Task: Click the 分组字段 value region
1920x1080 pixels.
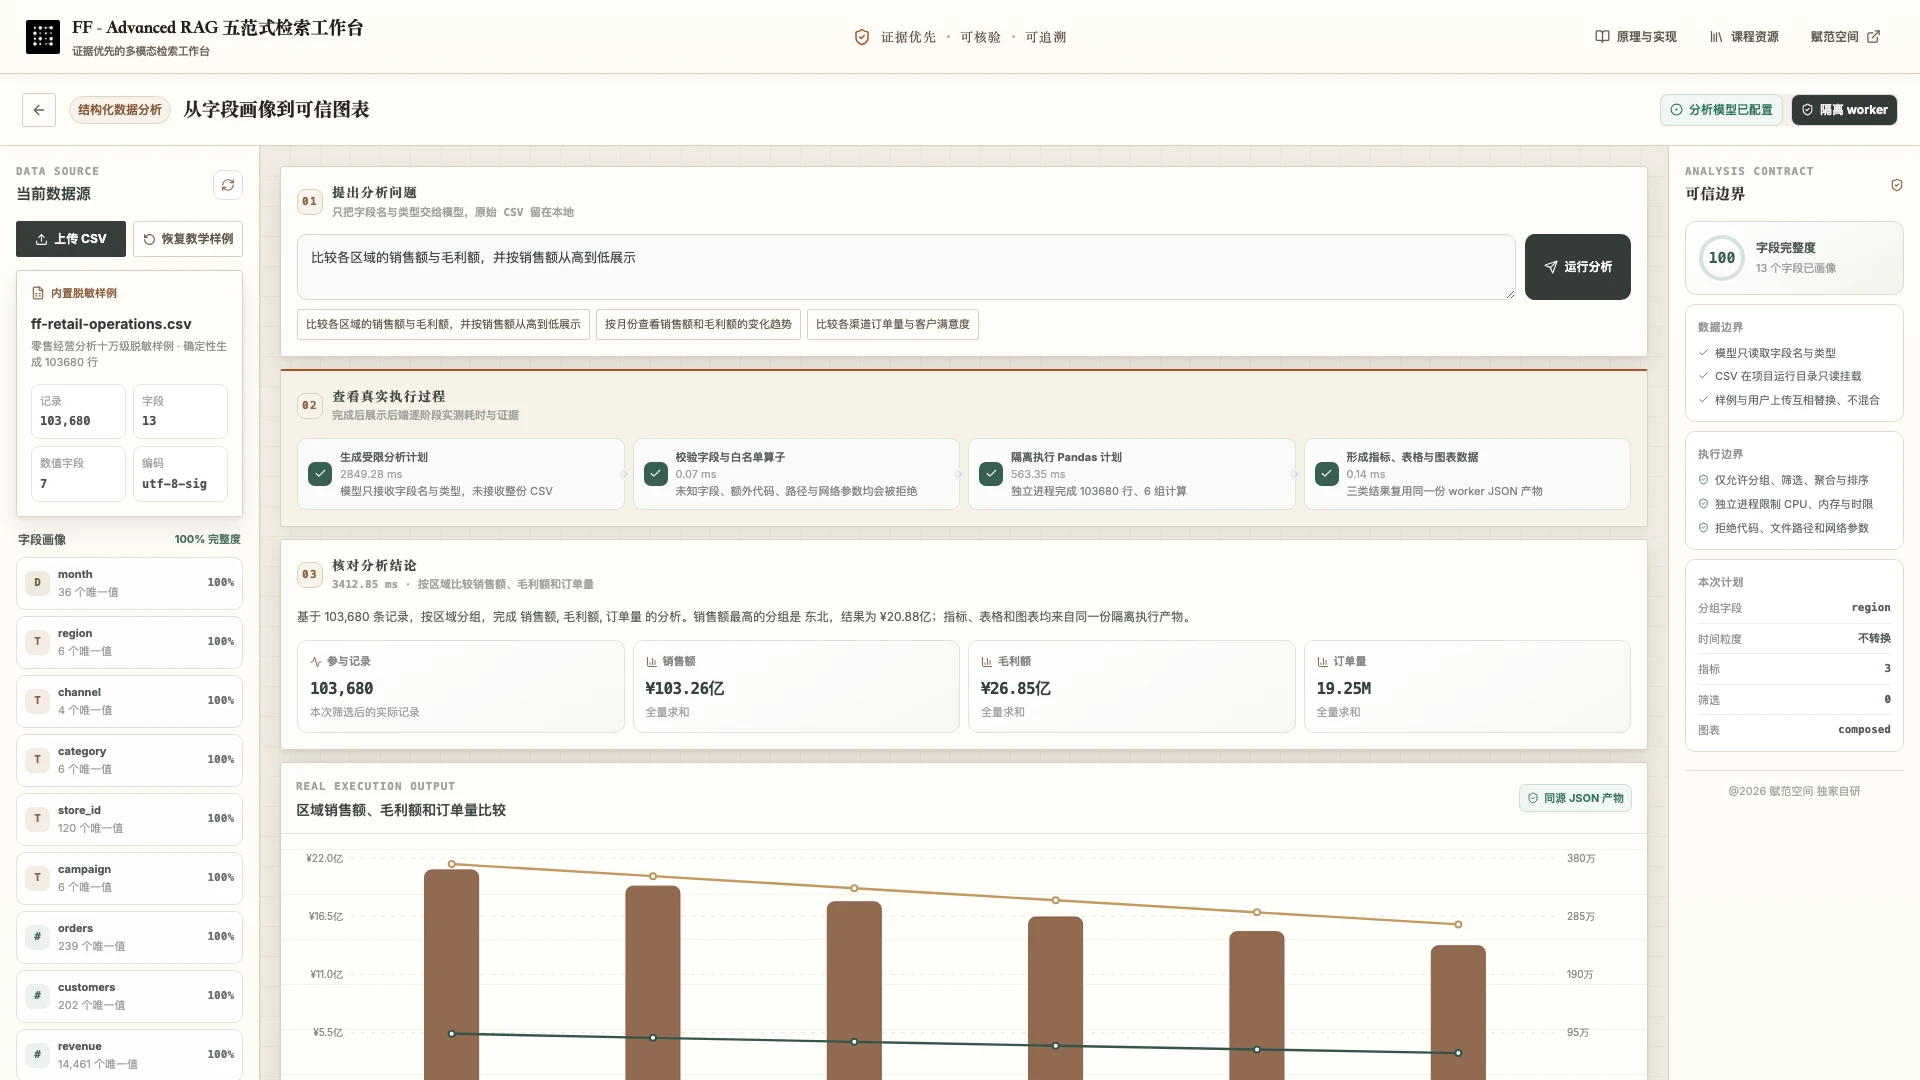Action: [x=1871, y=608]
